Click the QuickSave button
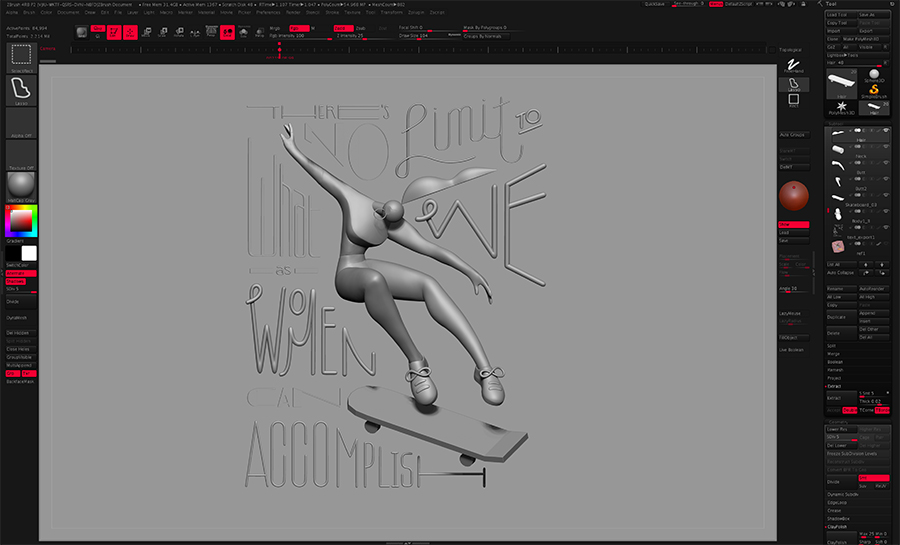 [x=655, y=4]
